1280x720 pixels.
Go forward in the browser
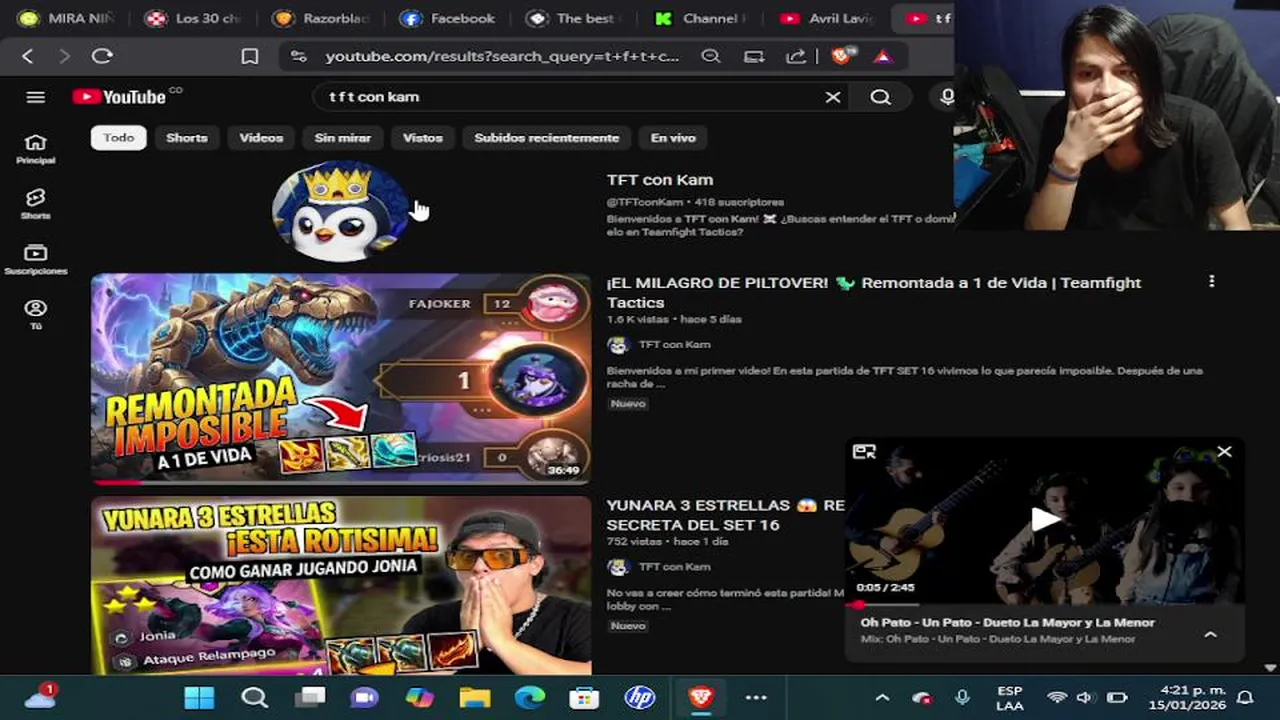64,57
